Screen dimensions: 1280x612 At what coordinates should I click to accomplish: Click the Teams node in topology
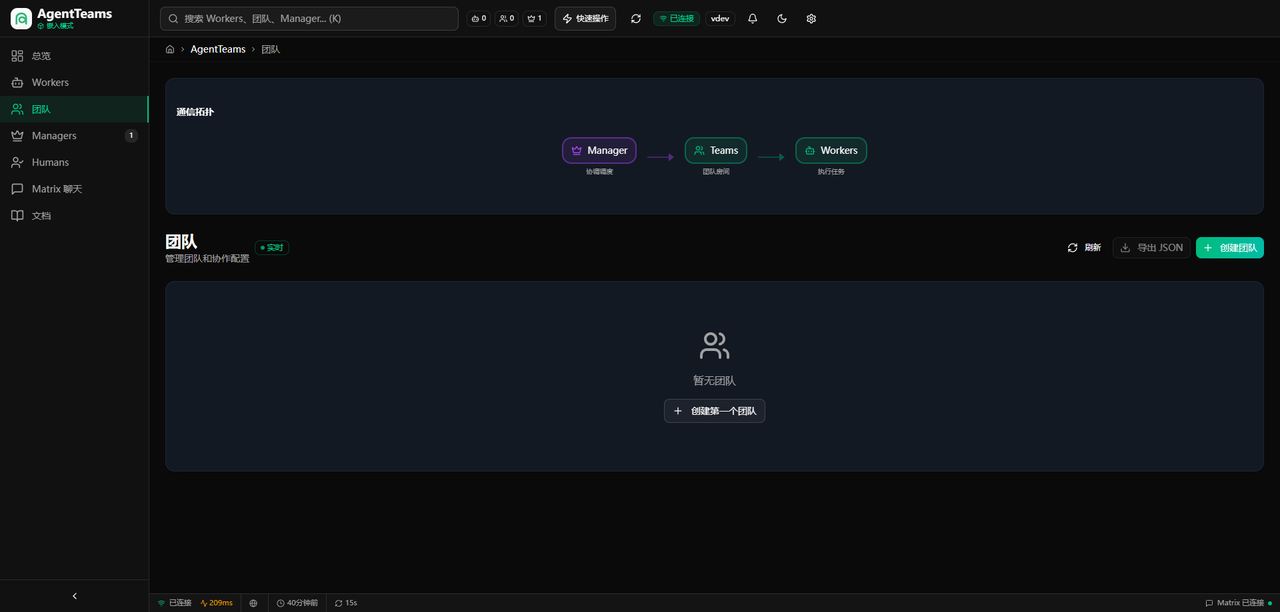click(x=716, y=150)
